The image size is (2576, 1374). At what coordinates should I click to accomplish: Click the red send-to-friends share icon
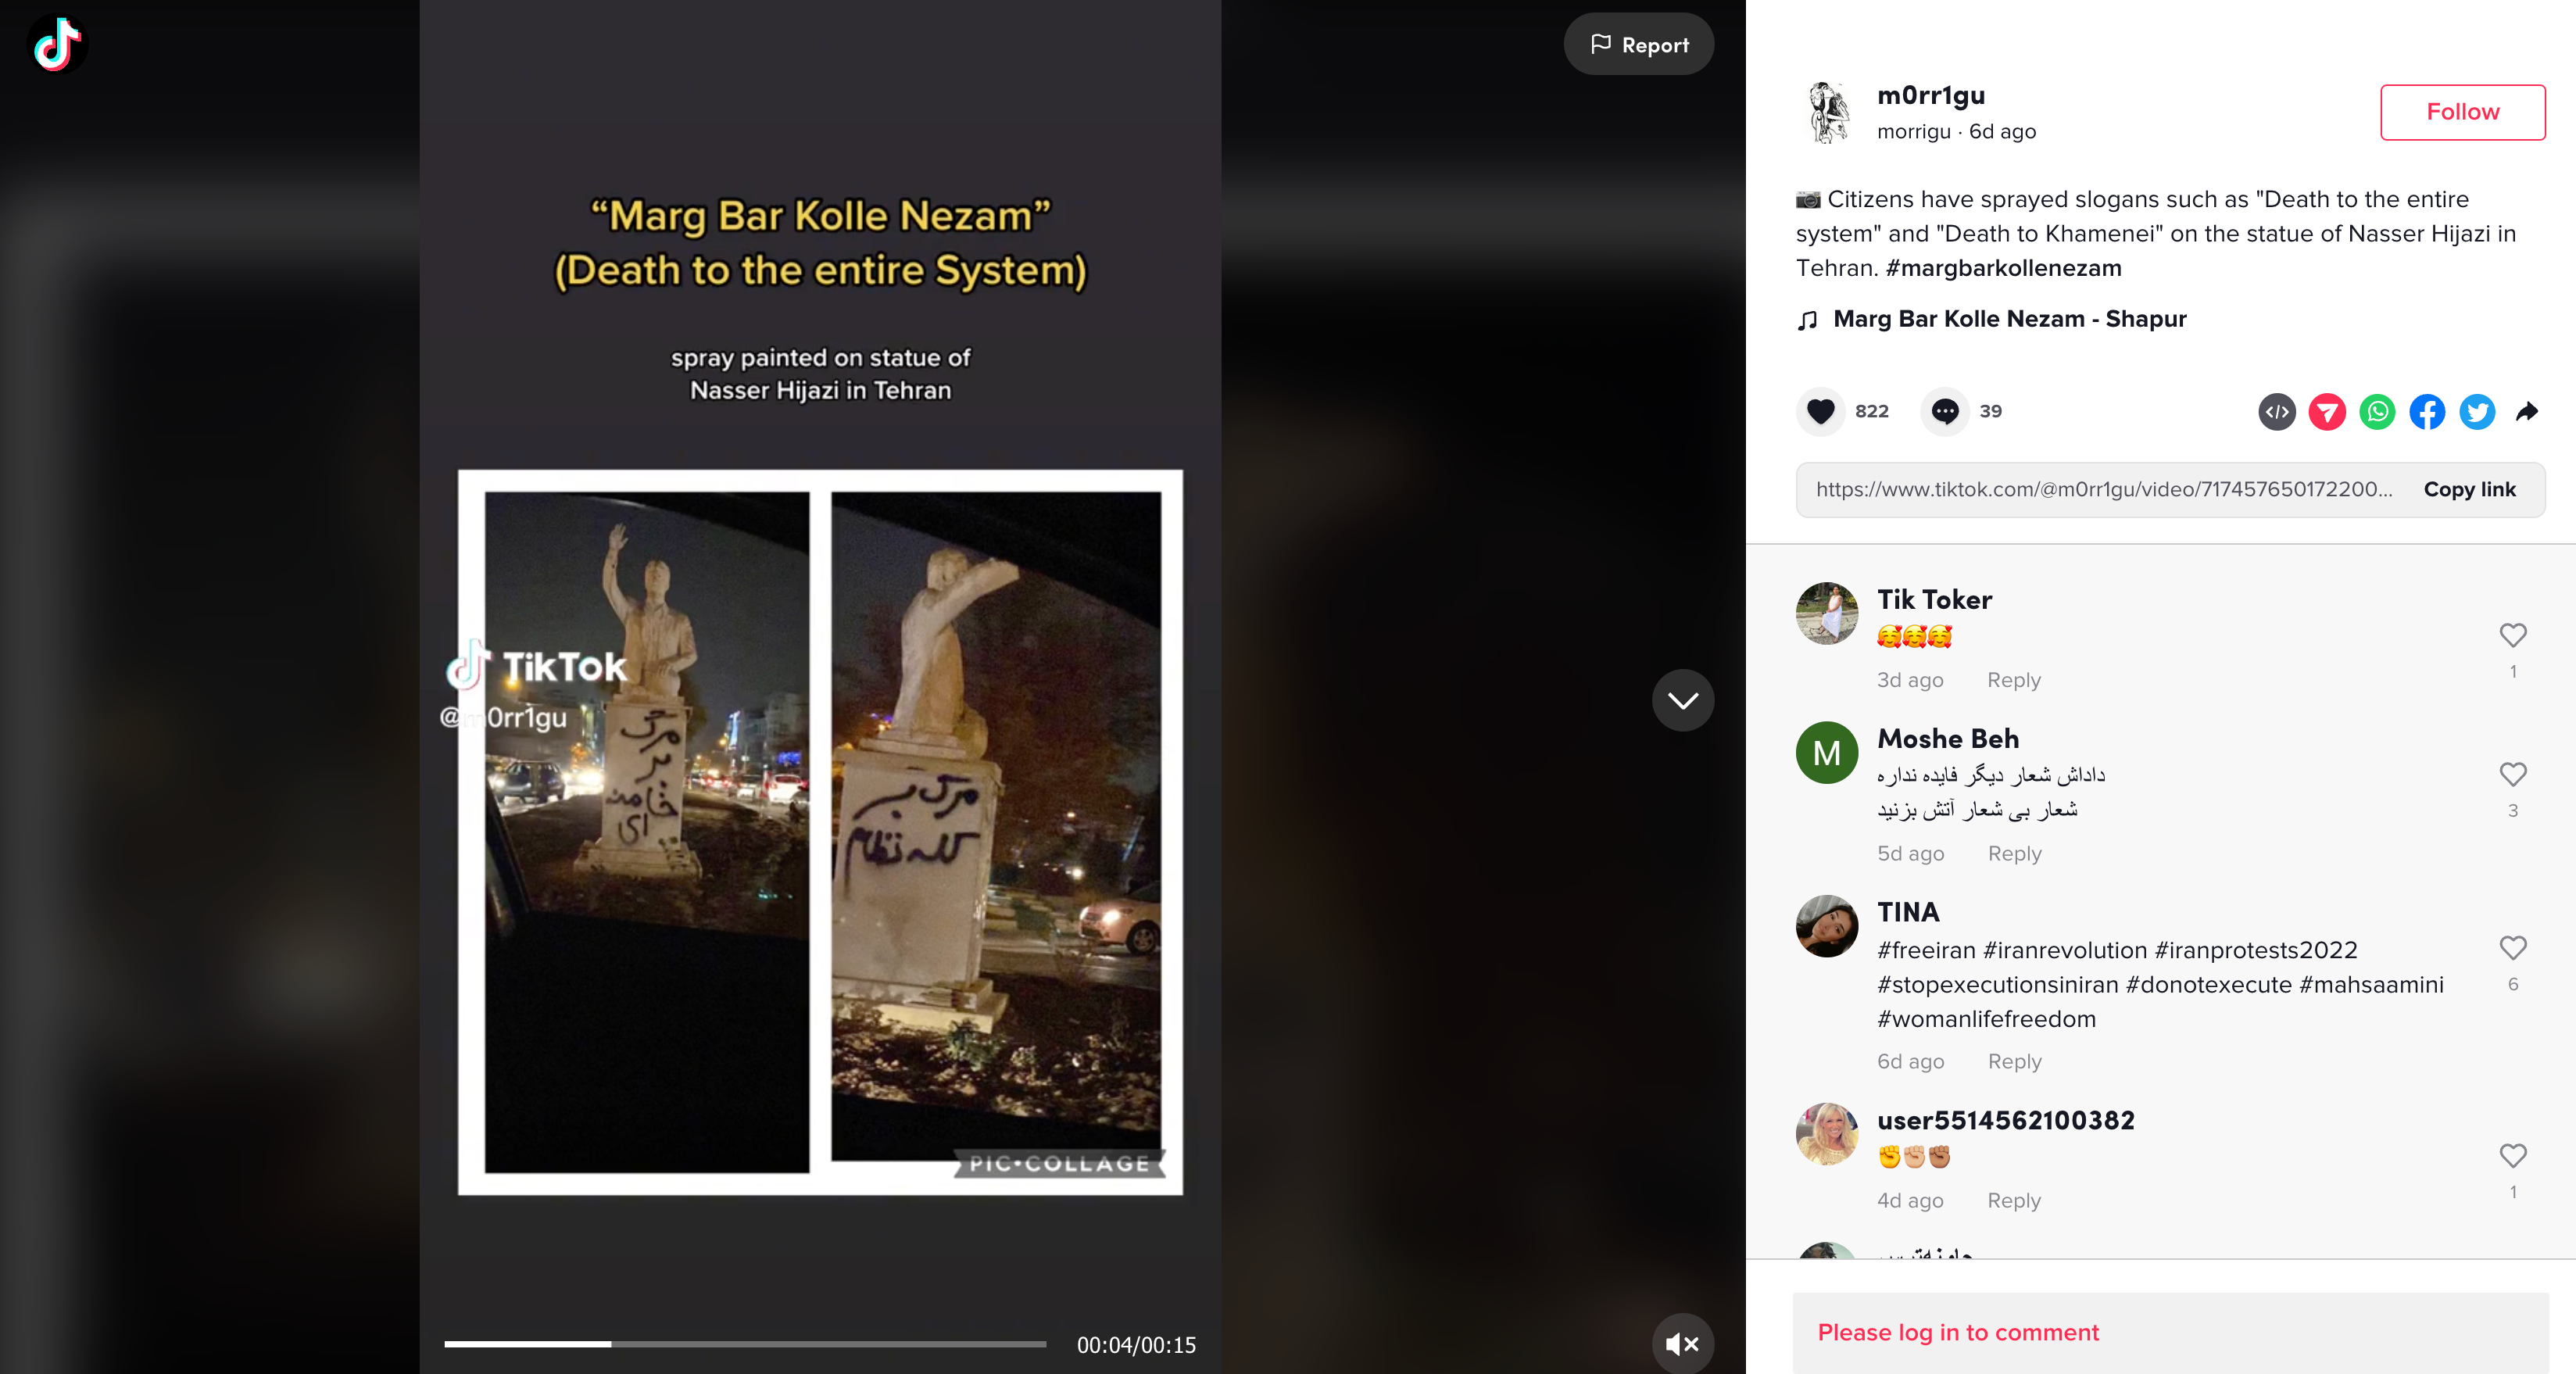point(2327,412)
